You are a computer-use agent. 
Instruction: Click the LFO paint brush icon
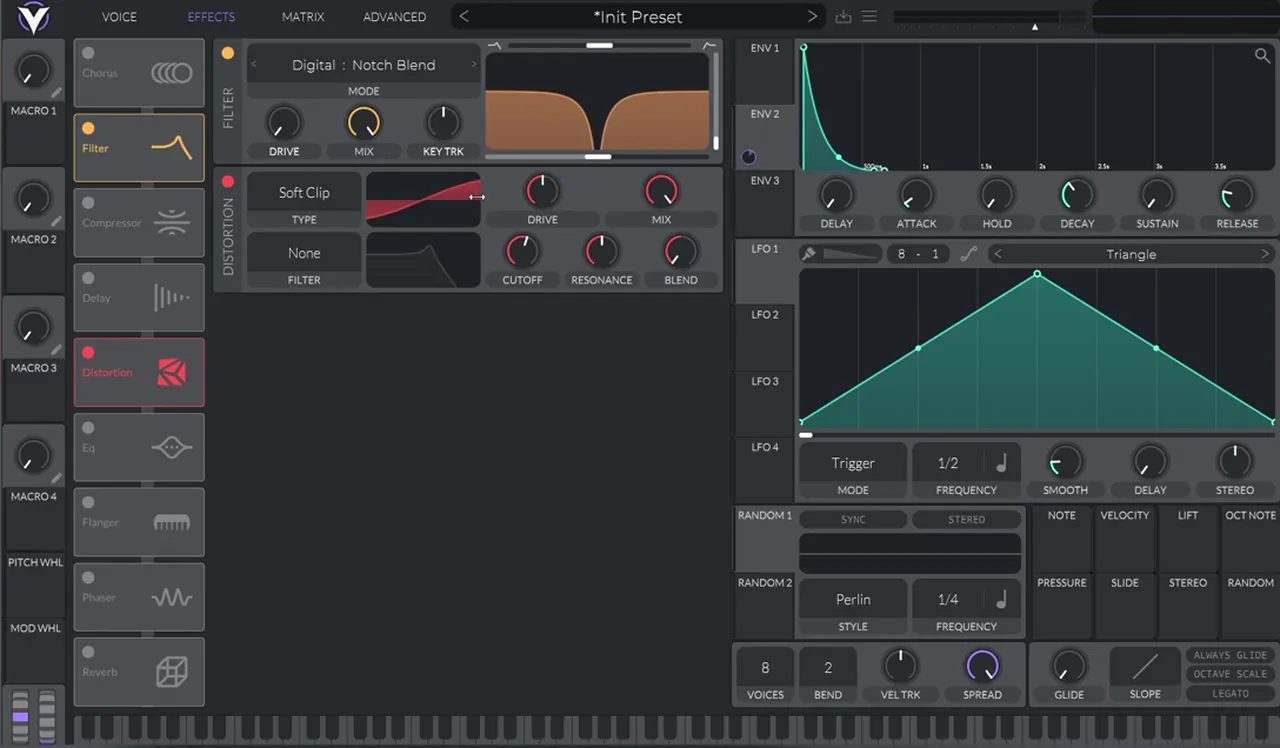(x=809, y=254)
